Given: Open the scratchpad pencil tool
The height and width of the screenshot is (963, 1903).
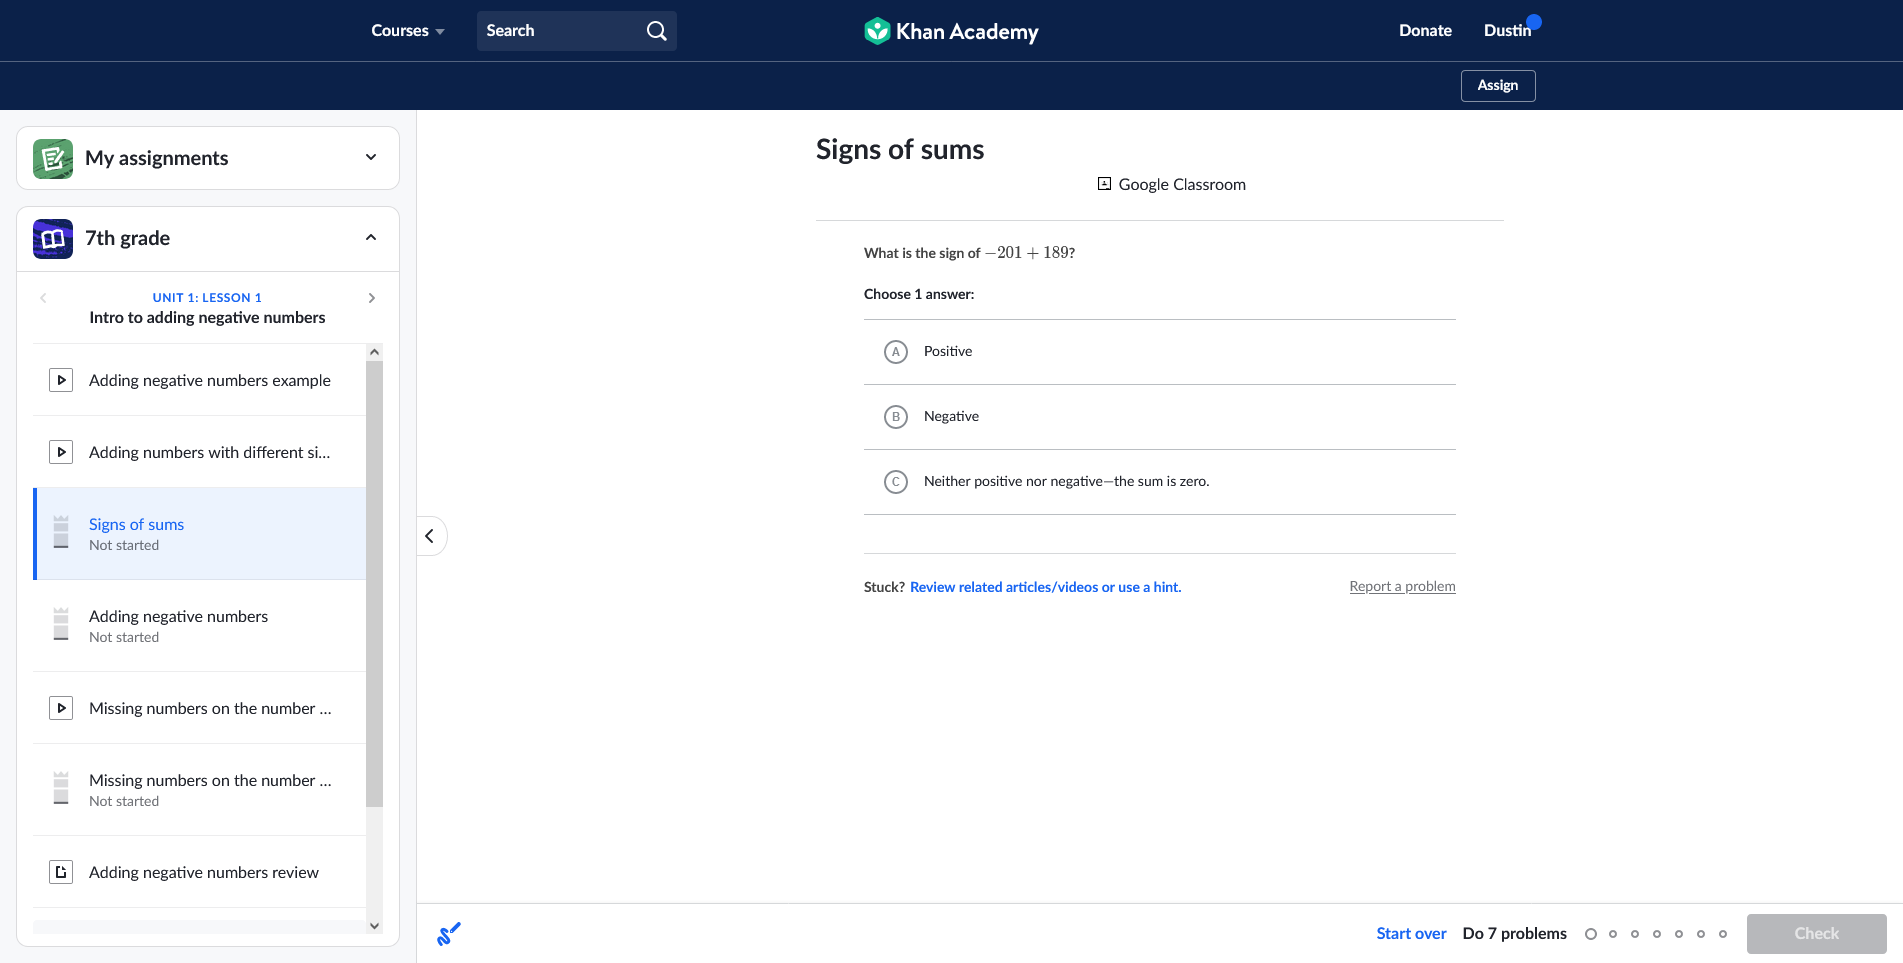Looking at the screenshot, I should coord(449,934).
